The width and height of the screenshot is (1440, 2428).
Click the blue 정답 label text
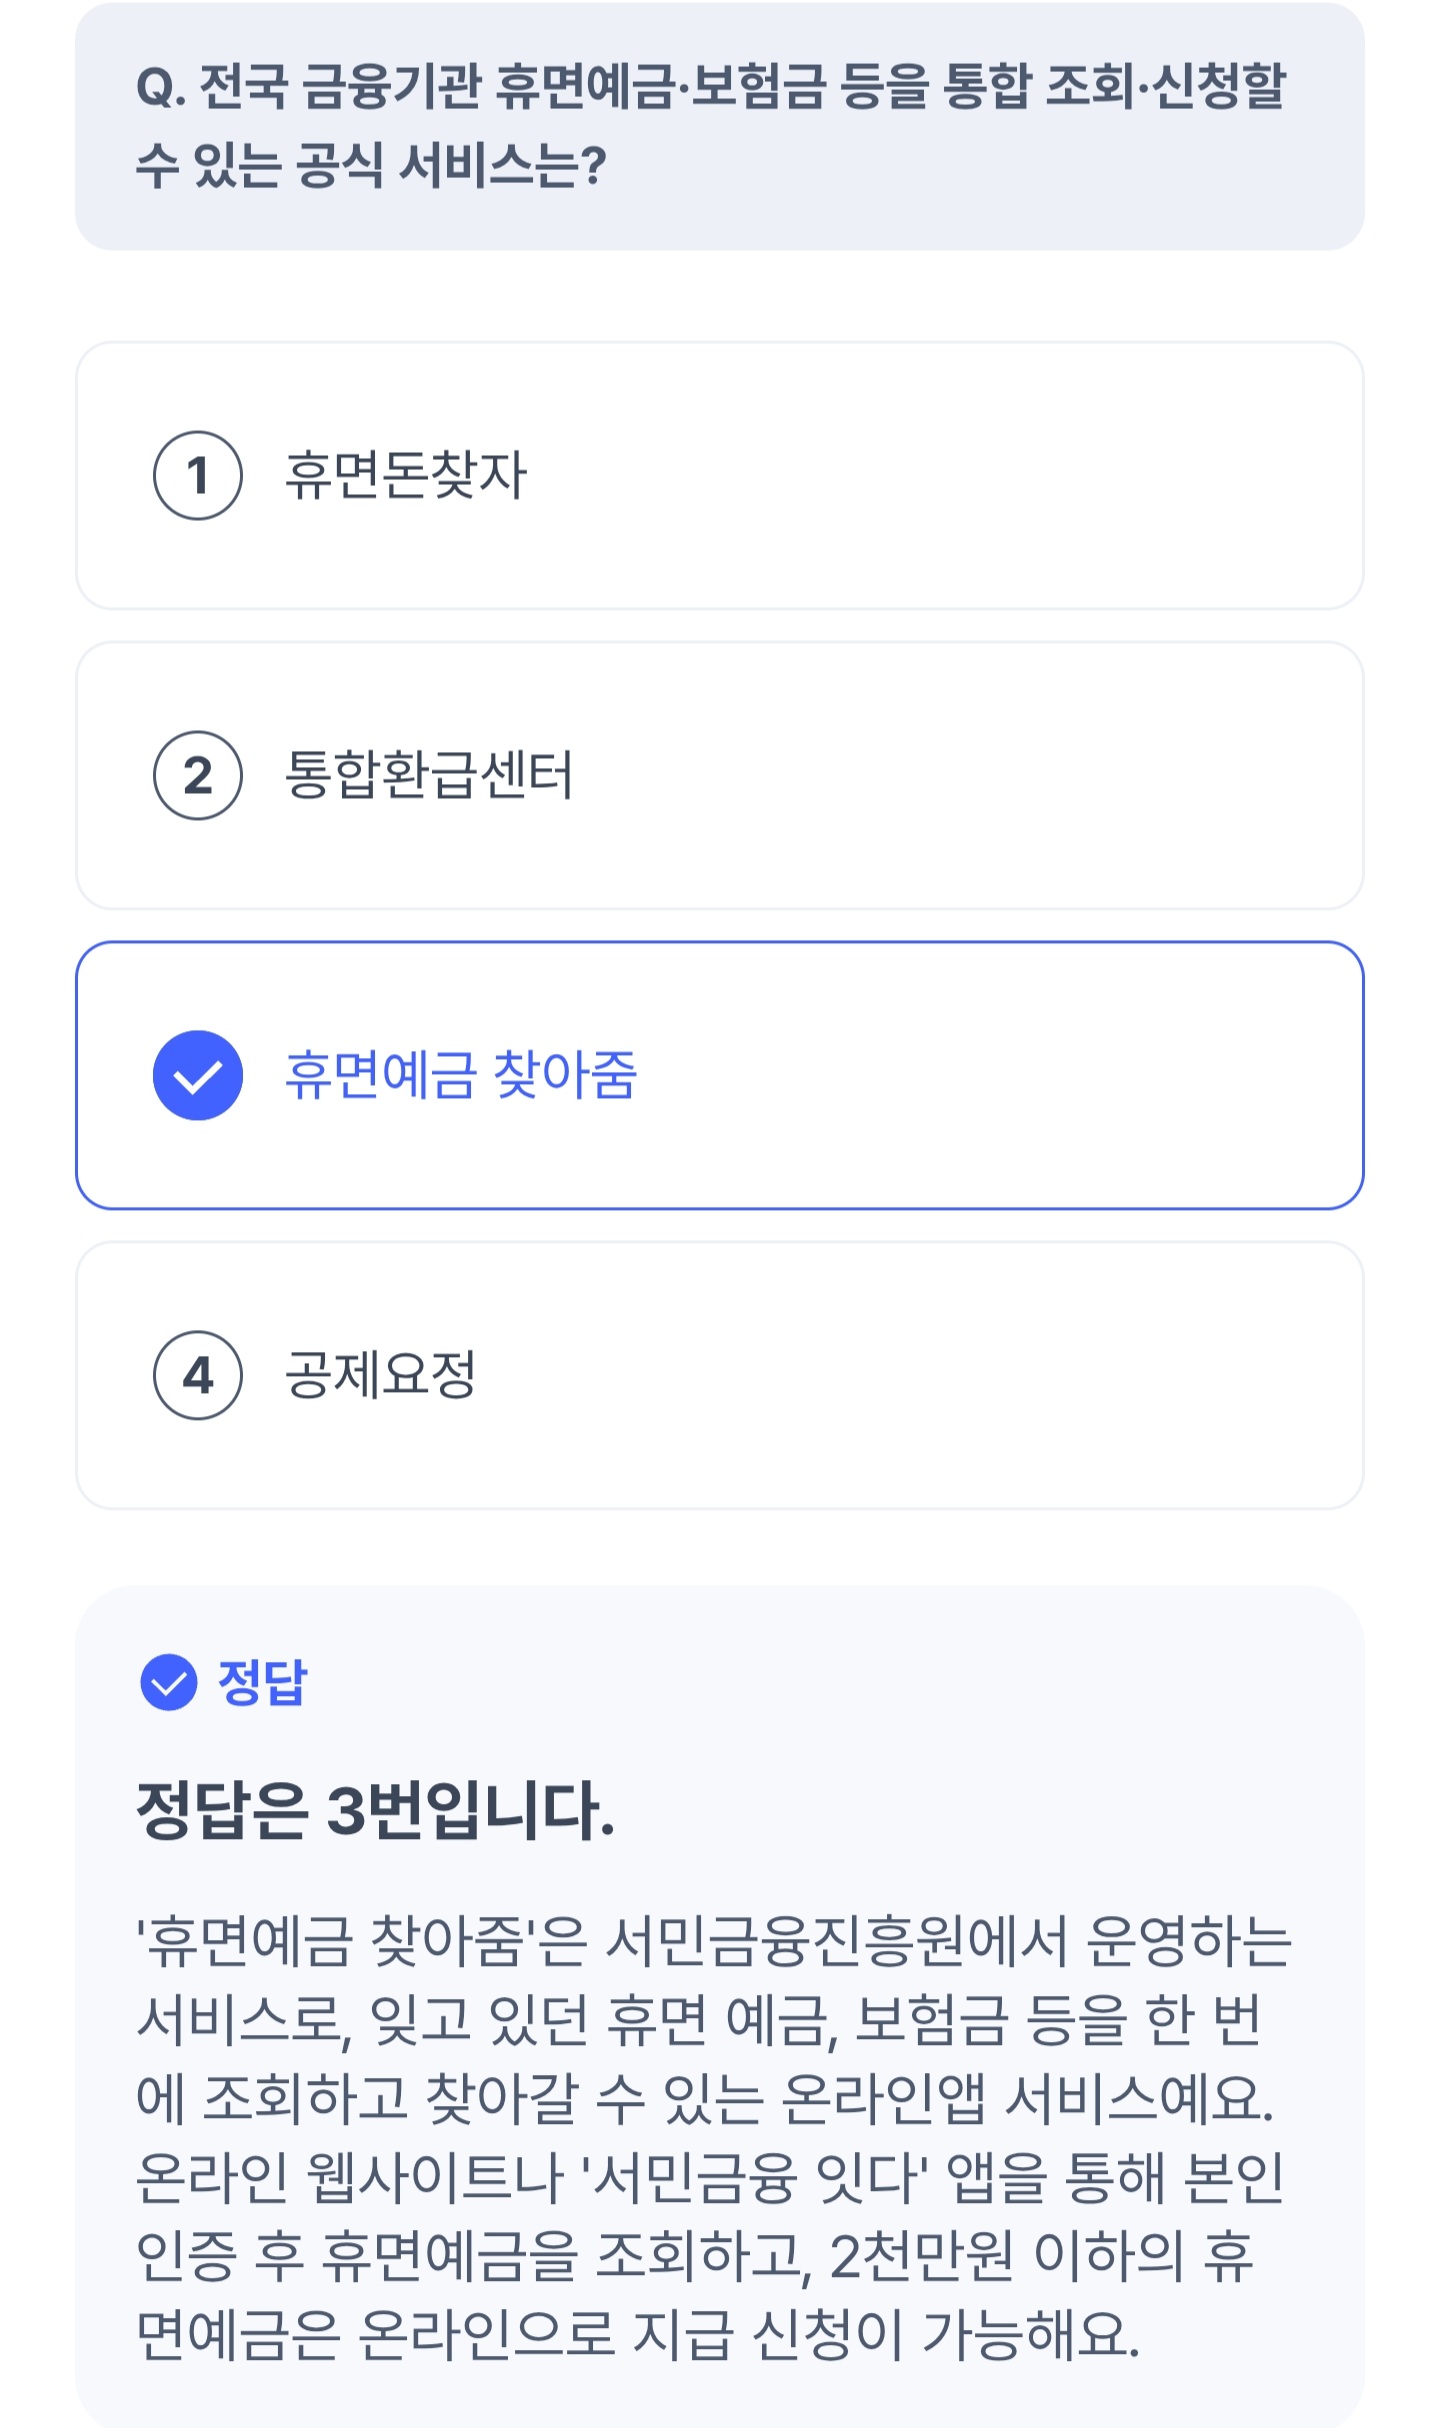pos(262,1682)
